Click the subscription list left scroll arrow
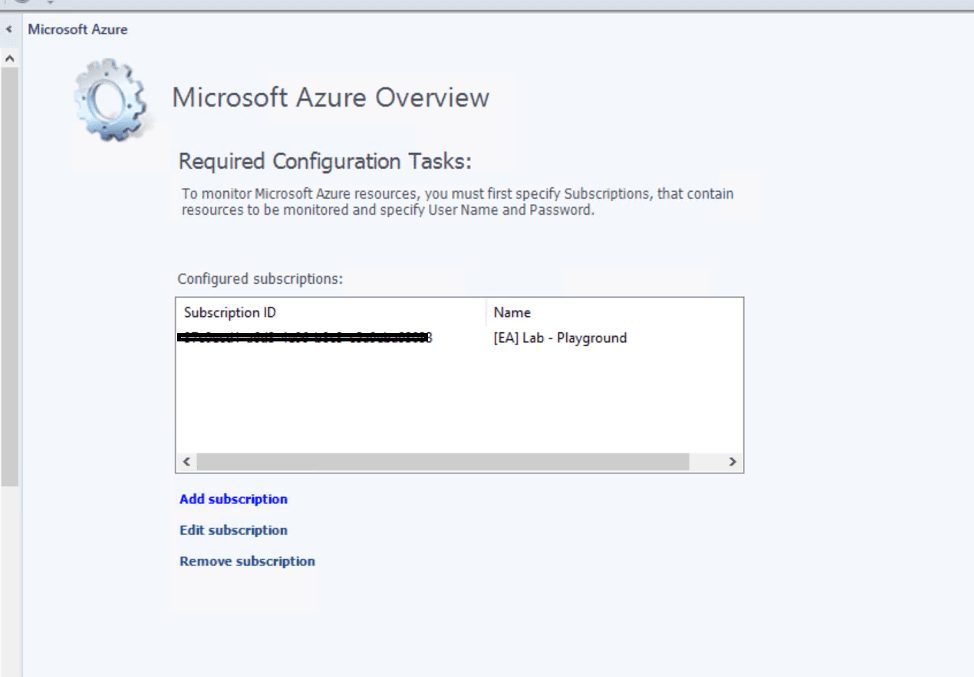This screenshot has height=677, width=974. 186,461
